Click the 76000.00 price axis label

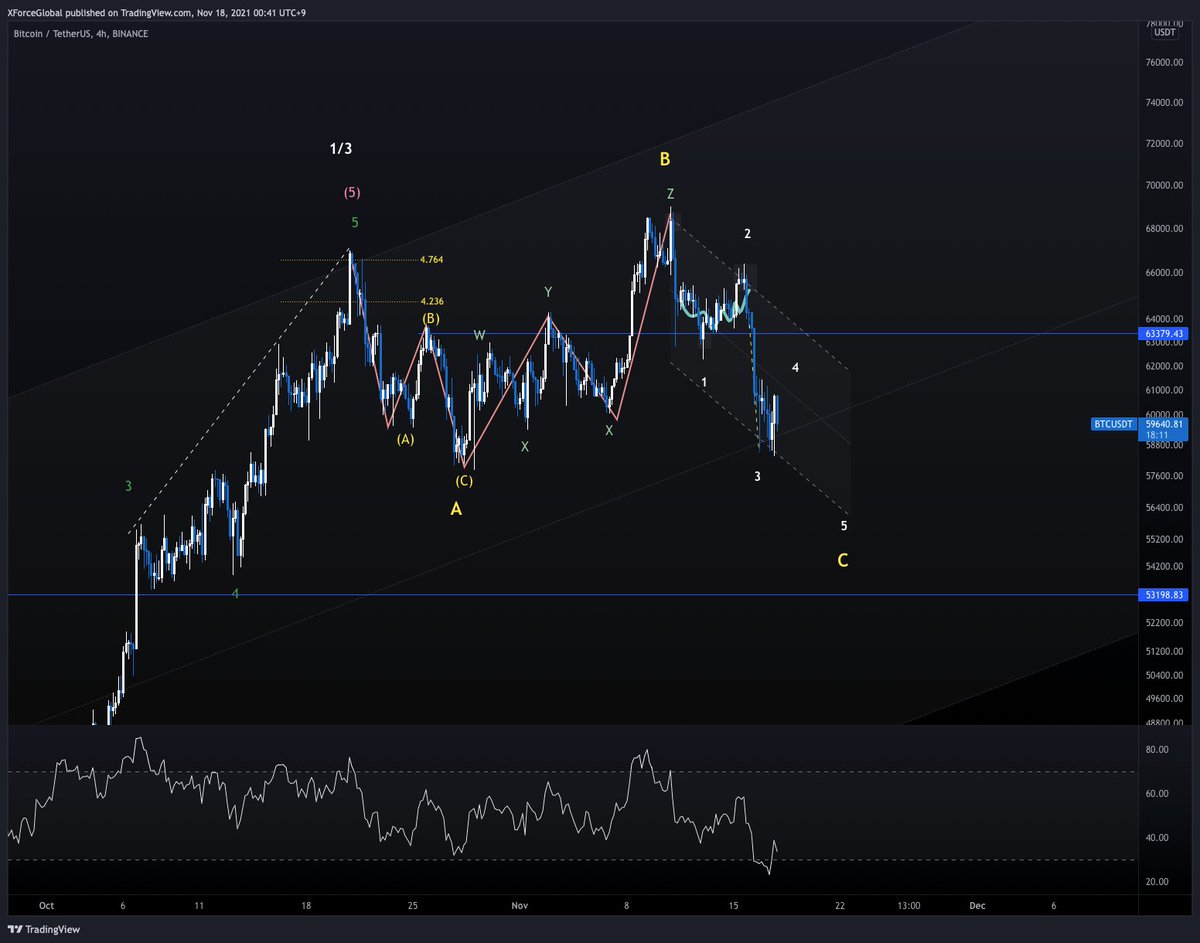1164,62
